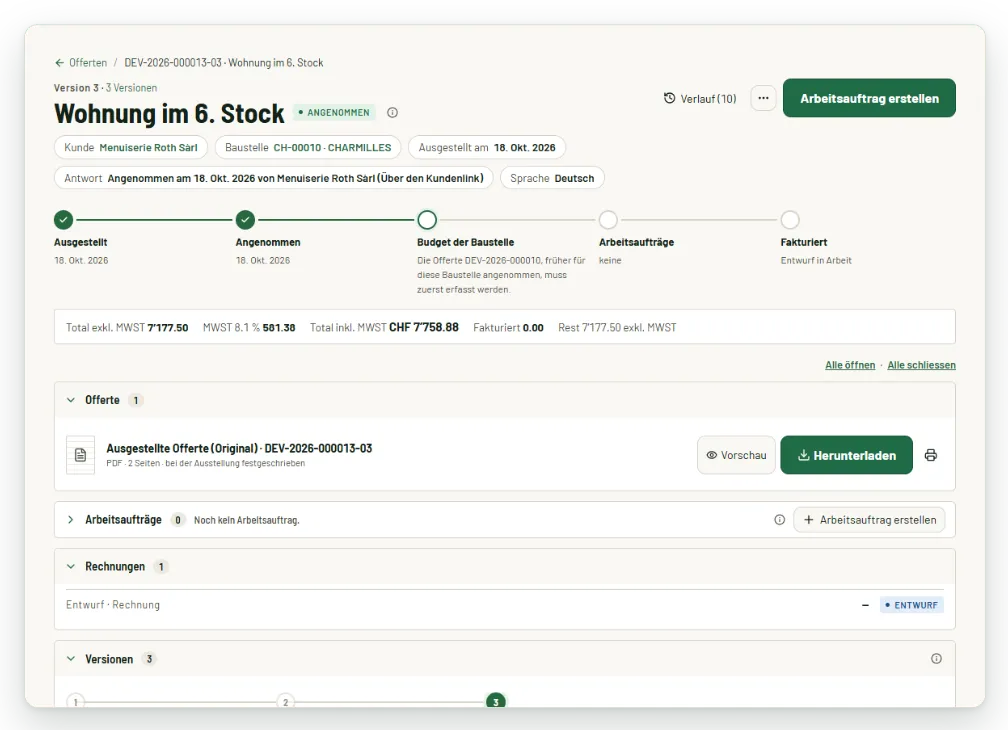Select the Arbeitsaufträge step circle
1008x730 pixels.
[608, 220]
